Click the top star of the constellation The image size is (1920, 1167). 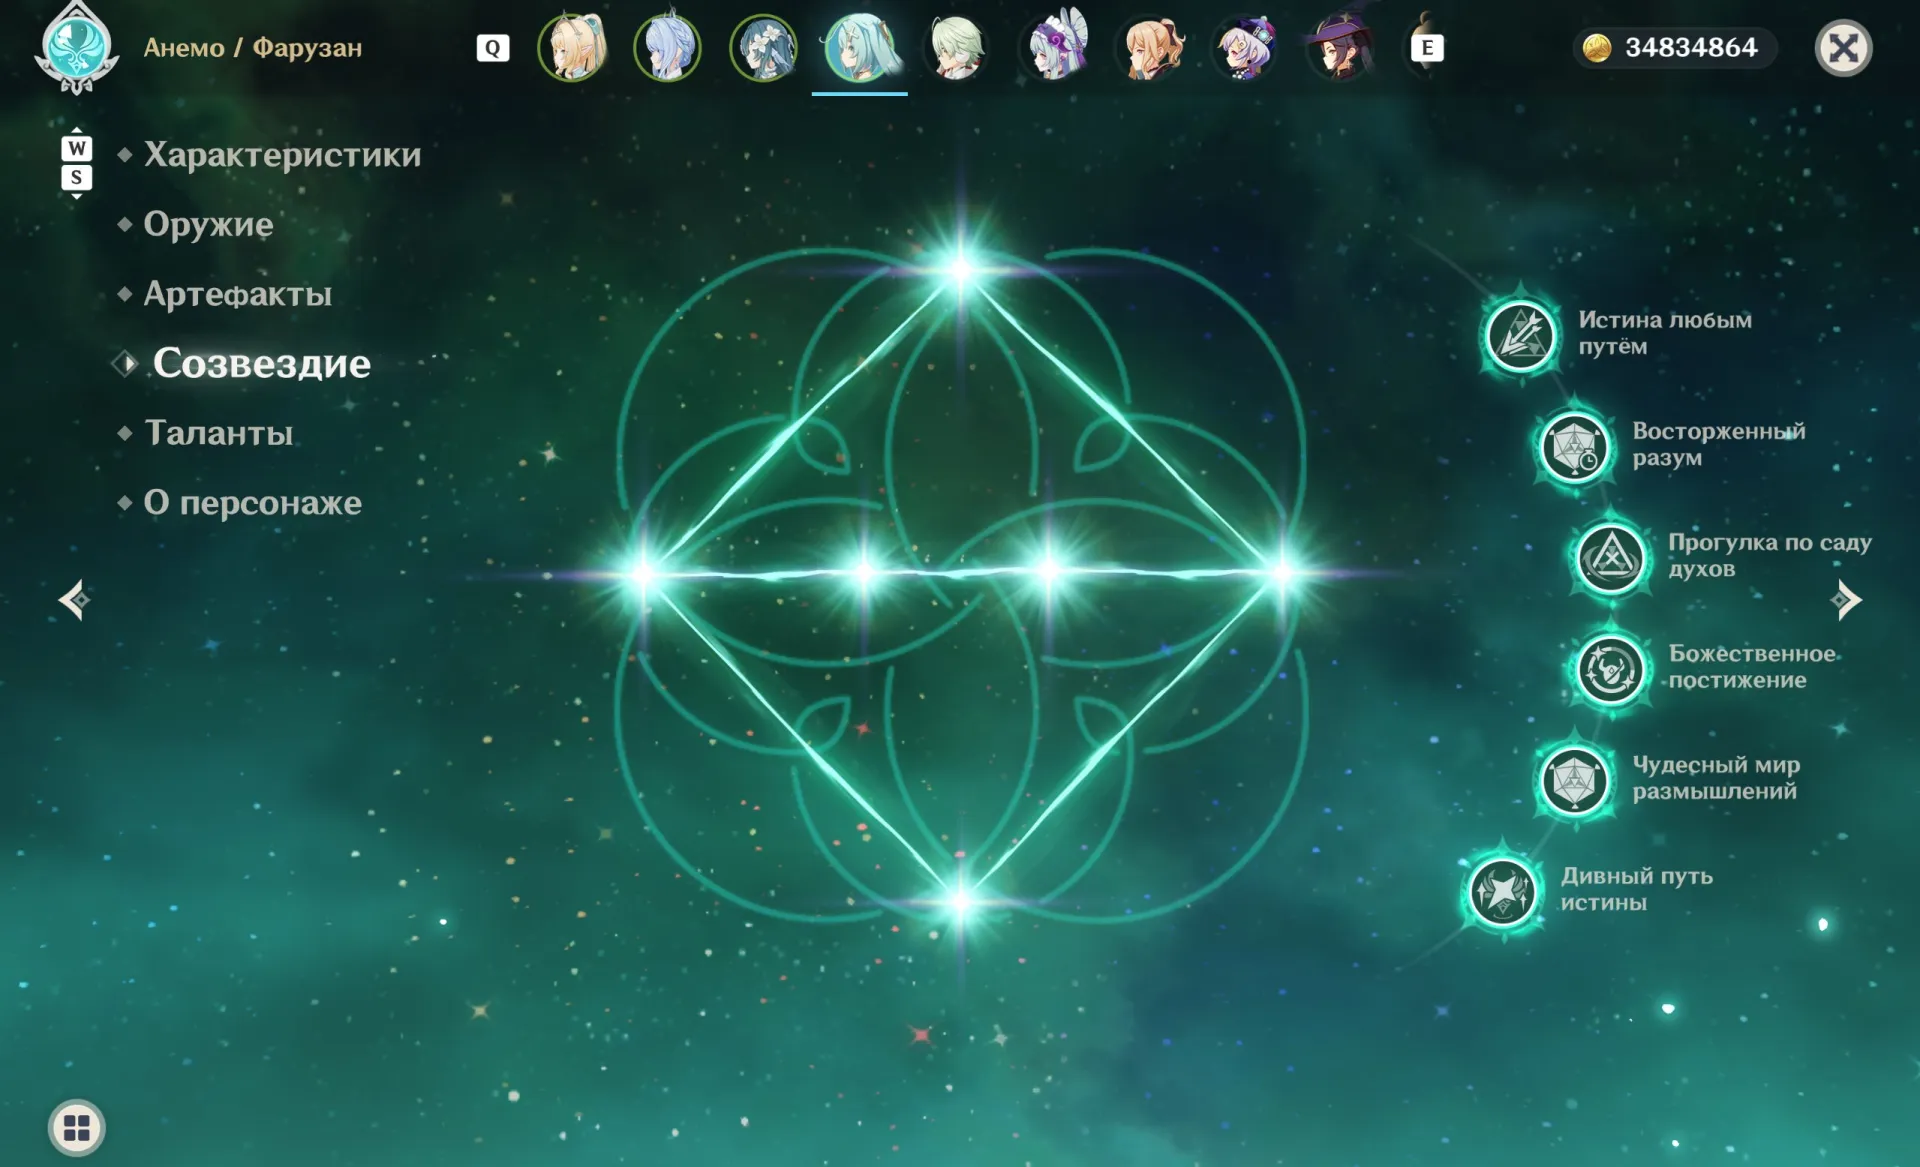pyautogui.click(x=960, y=269)
